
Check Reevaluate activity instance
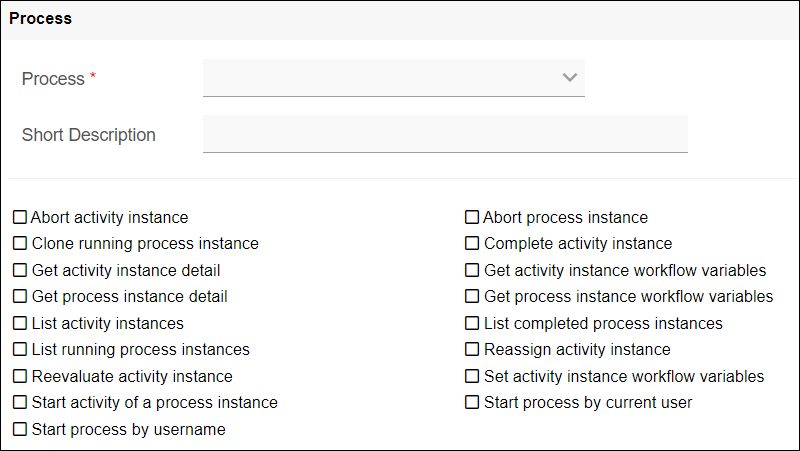(x=20, y=376)
